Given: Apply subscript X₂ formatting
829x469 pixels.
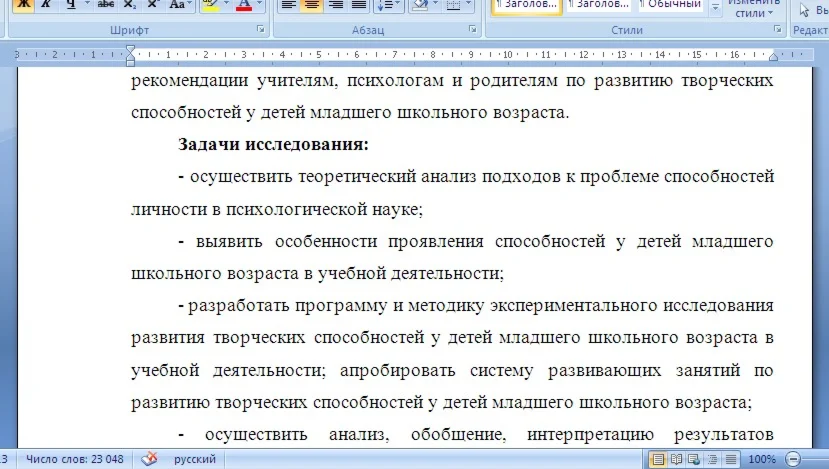Looking at the screenshot, I should click(129, 5).
